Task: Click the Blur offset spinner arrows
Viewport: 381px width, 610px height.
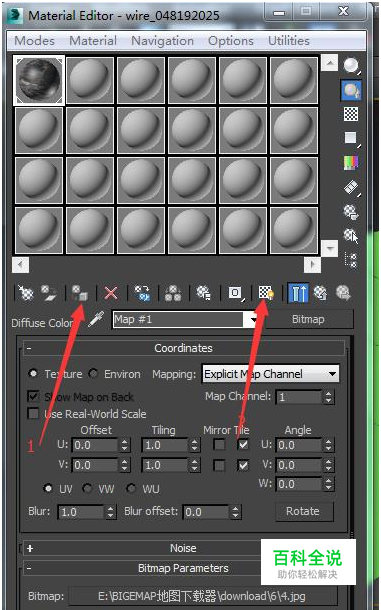Action: pos(235,512)
